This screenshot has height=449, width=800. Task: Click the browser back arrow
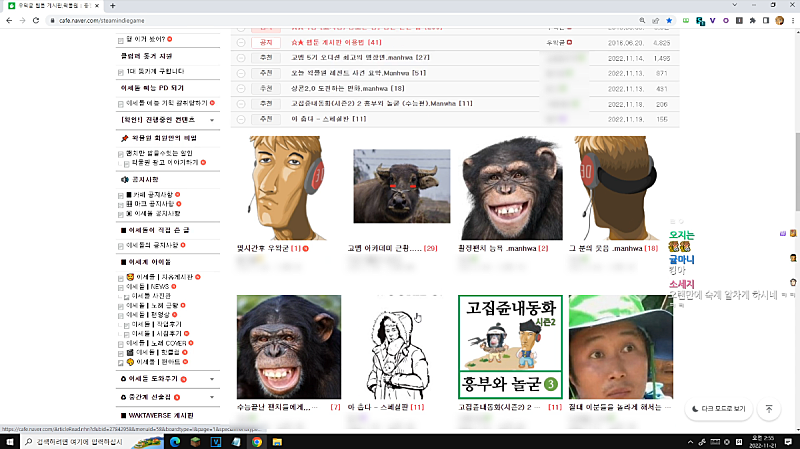coord(11,20)
